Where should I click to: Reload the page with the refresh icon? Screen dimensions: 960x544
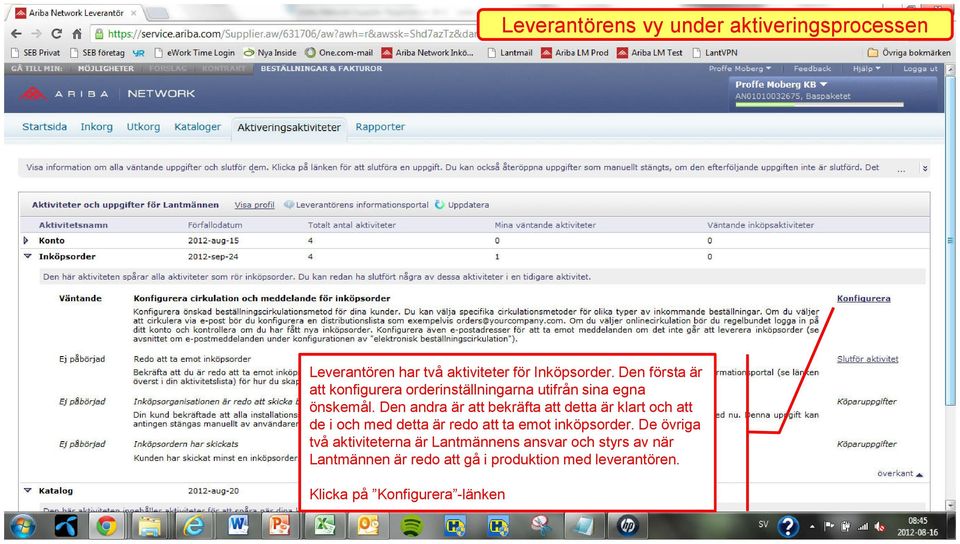56,34
